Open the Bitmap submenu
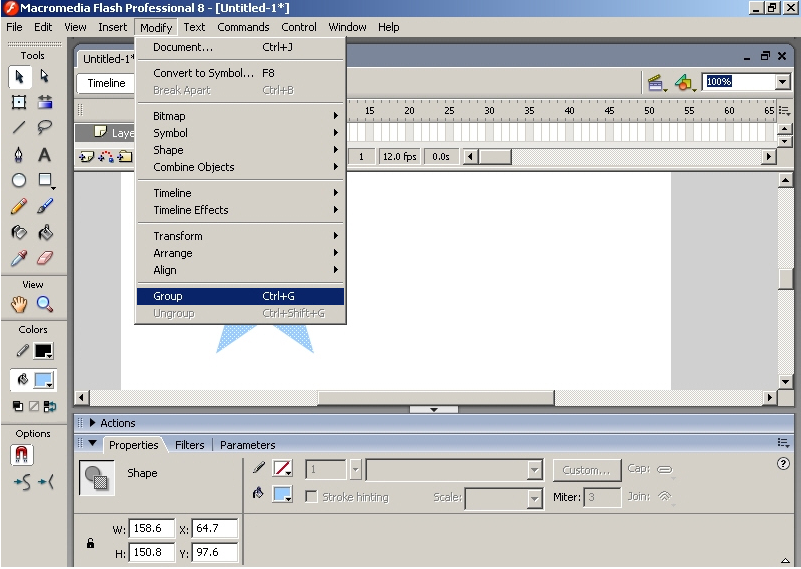Viewport: 801px width, 569px height. click(x=241, y=116)
